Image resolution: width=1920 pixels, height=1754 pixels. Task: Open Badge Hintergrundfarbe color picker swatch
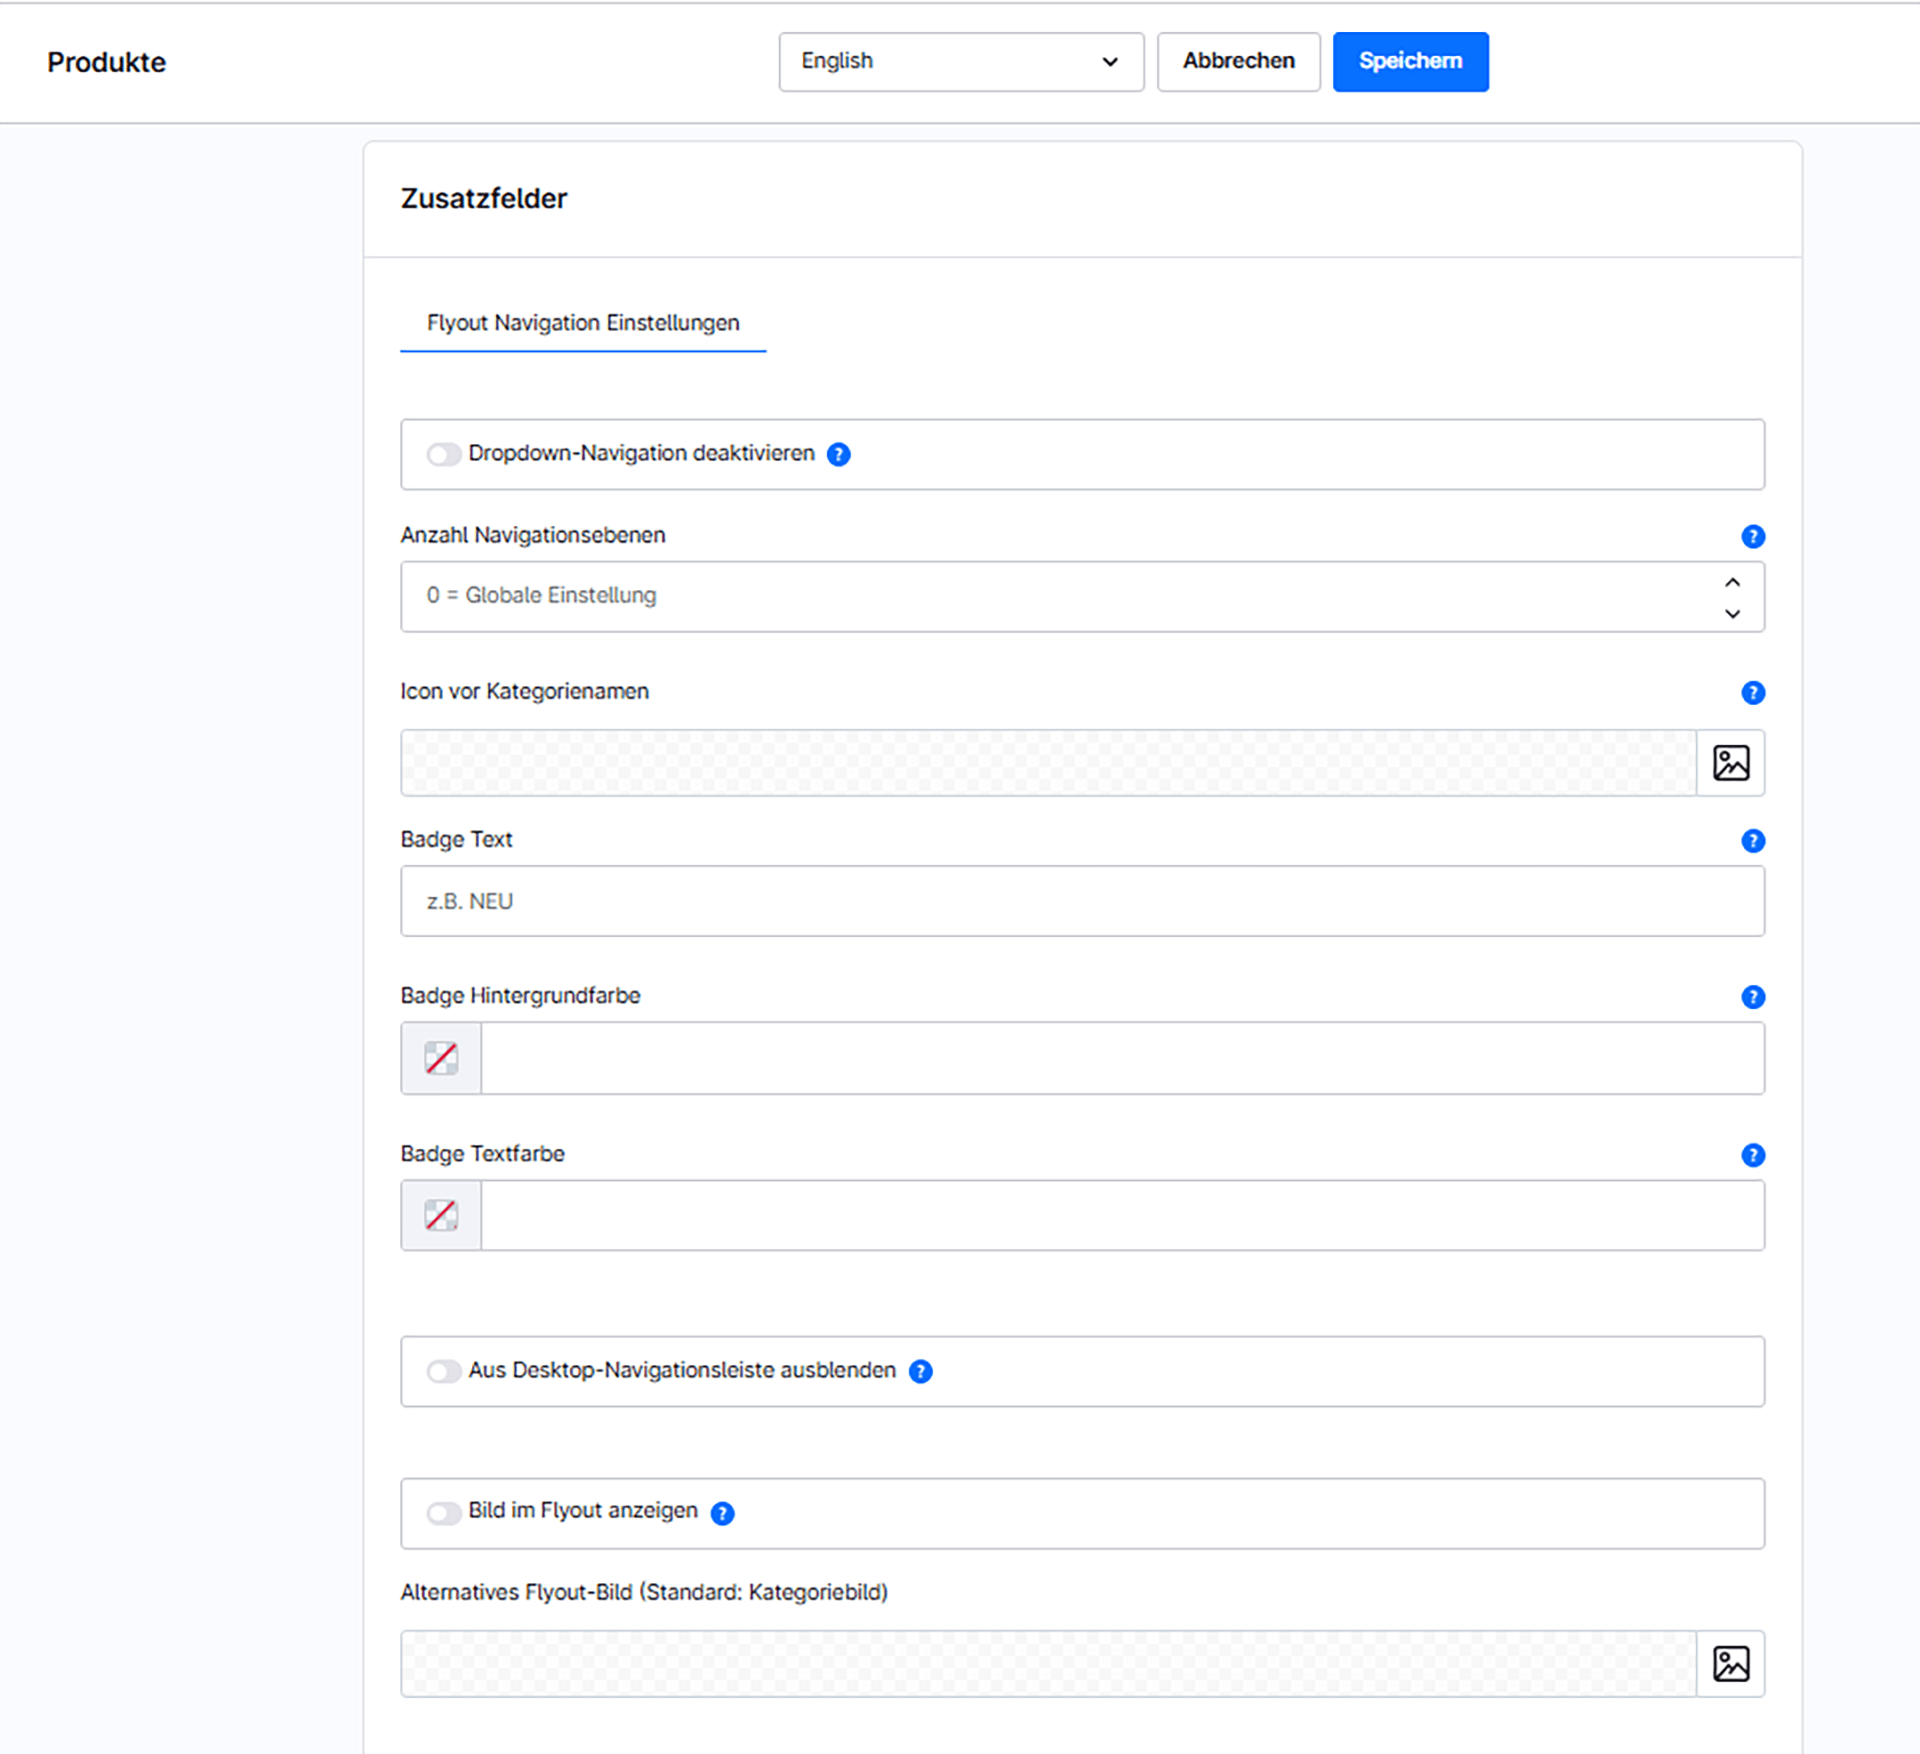point(441,1058)
